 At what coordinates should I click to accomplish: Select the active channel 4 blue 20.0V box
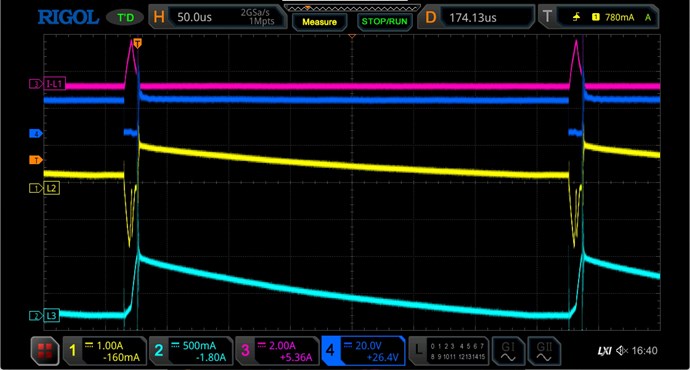363,351
